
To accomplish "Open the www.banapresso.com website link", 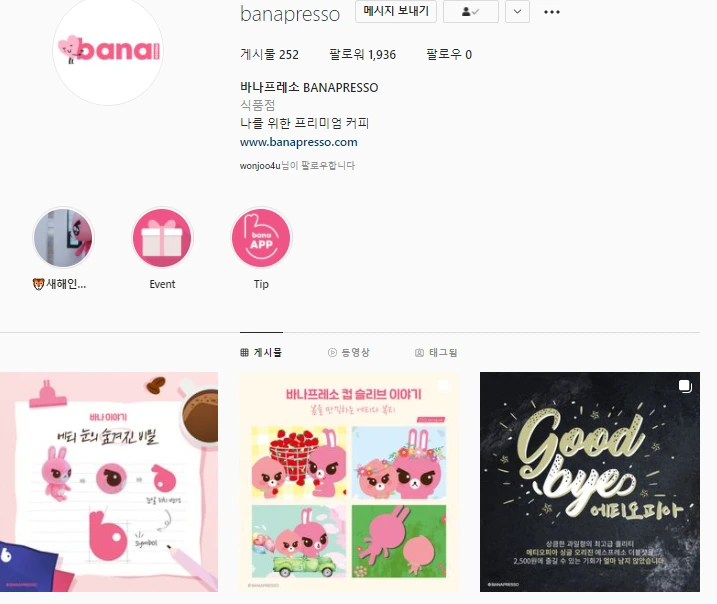I will pos(299,142).
